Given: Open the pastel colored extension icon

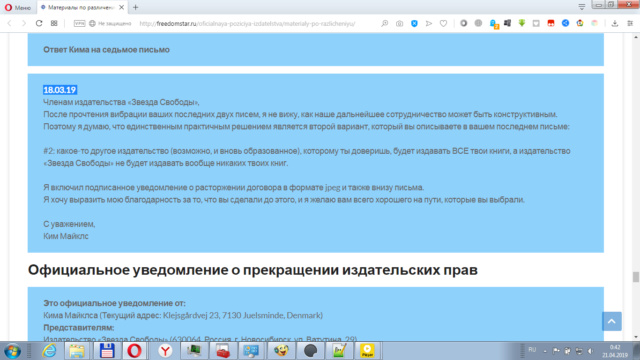Looking at the screenshot, I should [594, 24].
